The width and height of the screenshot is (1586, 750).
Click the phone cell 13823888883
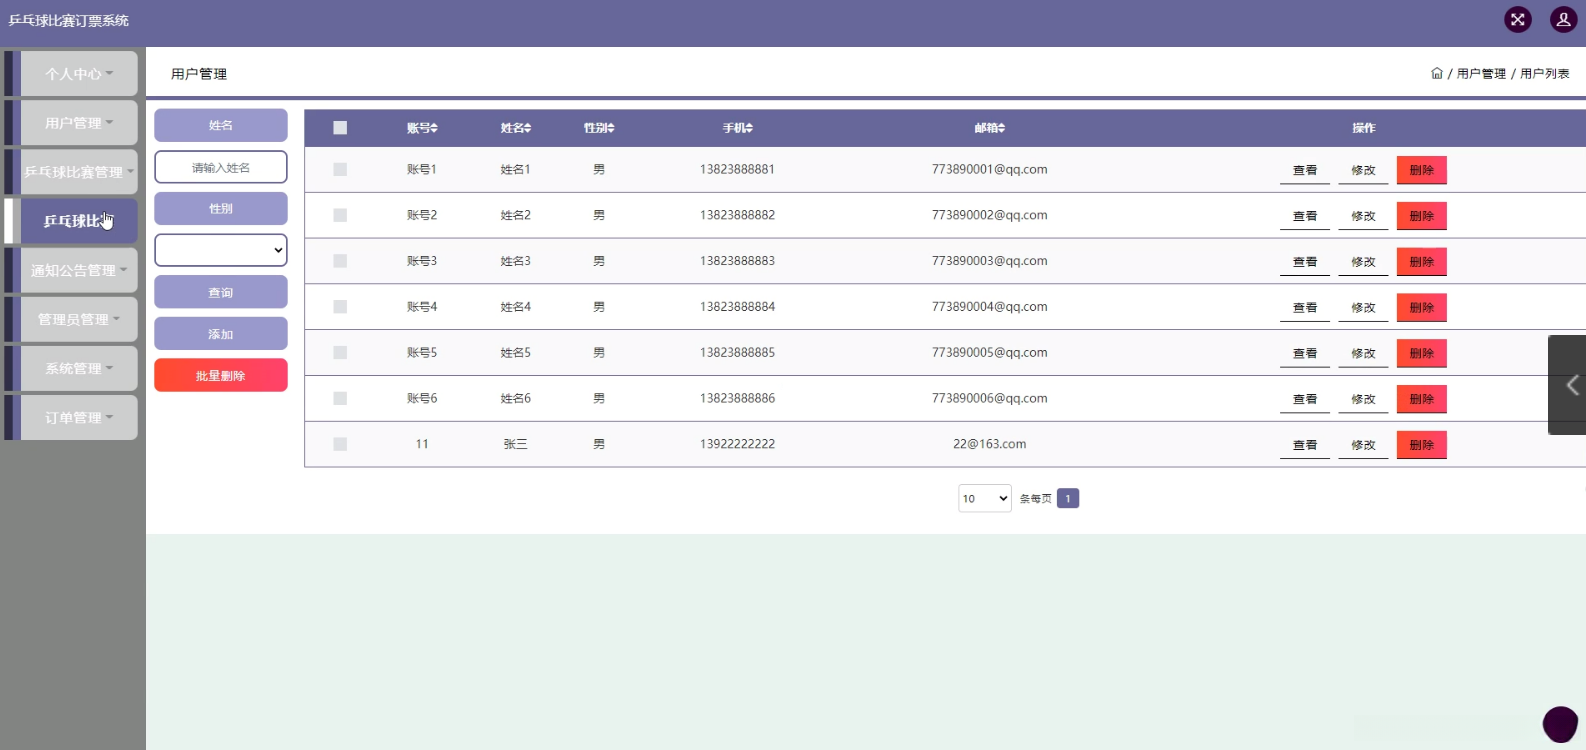(738, 261)
